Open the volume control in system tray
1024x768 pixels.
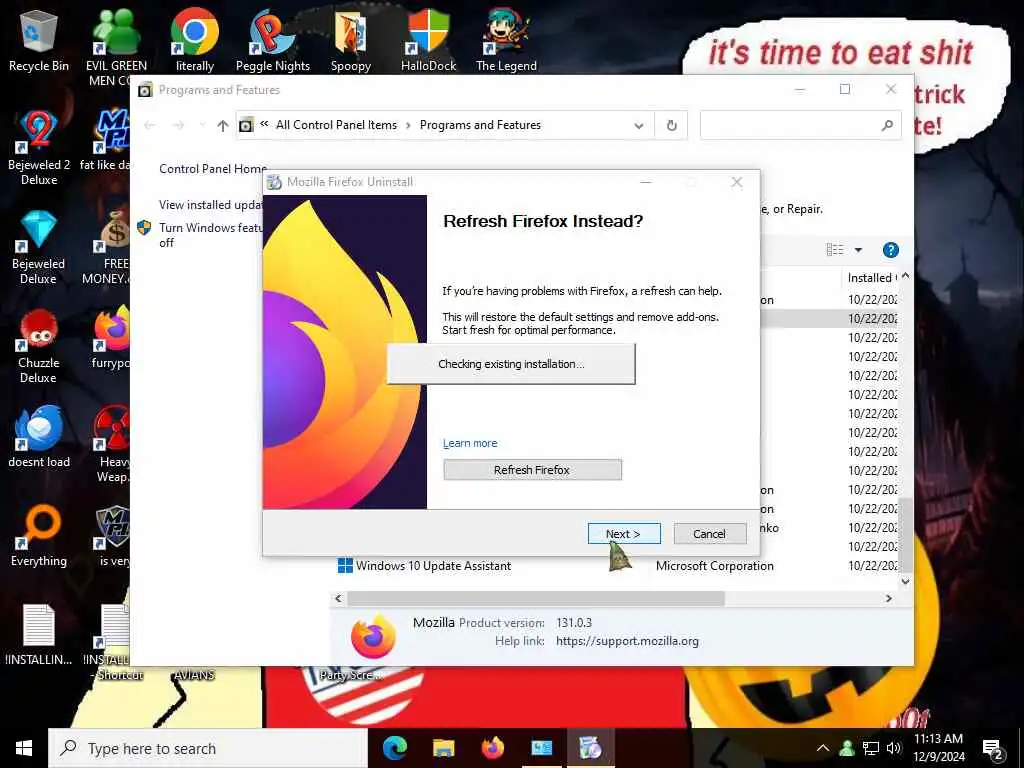pos(893,748)
